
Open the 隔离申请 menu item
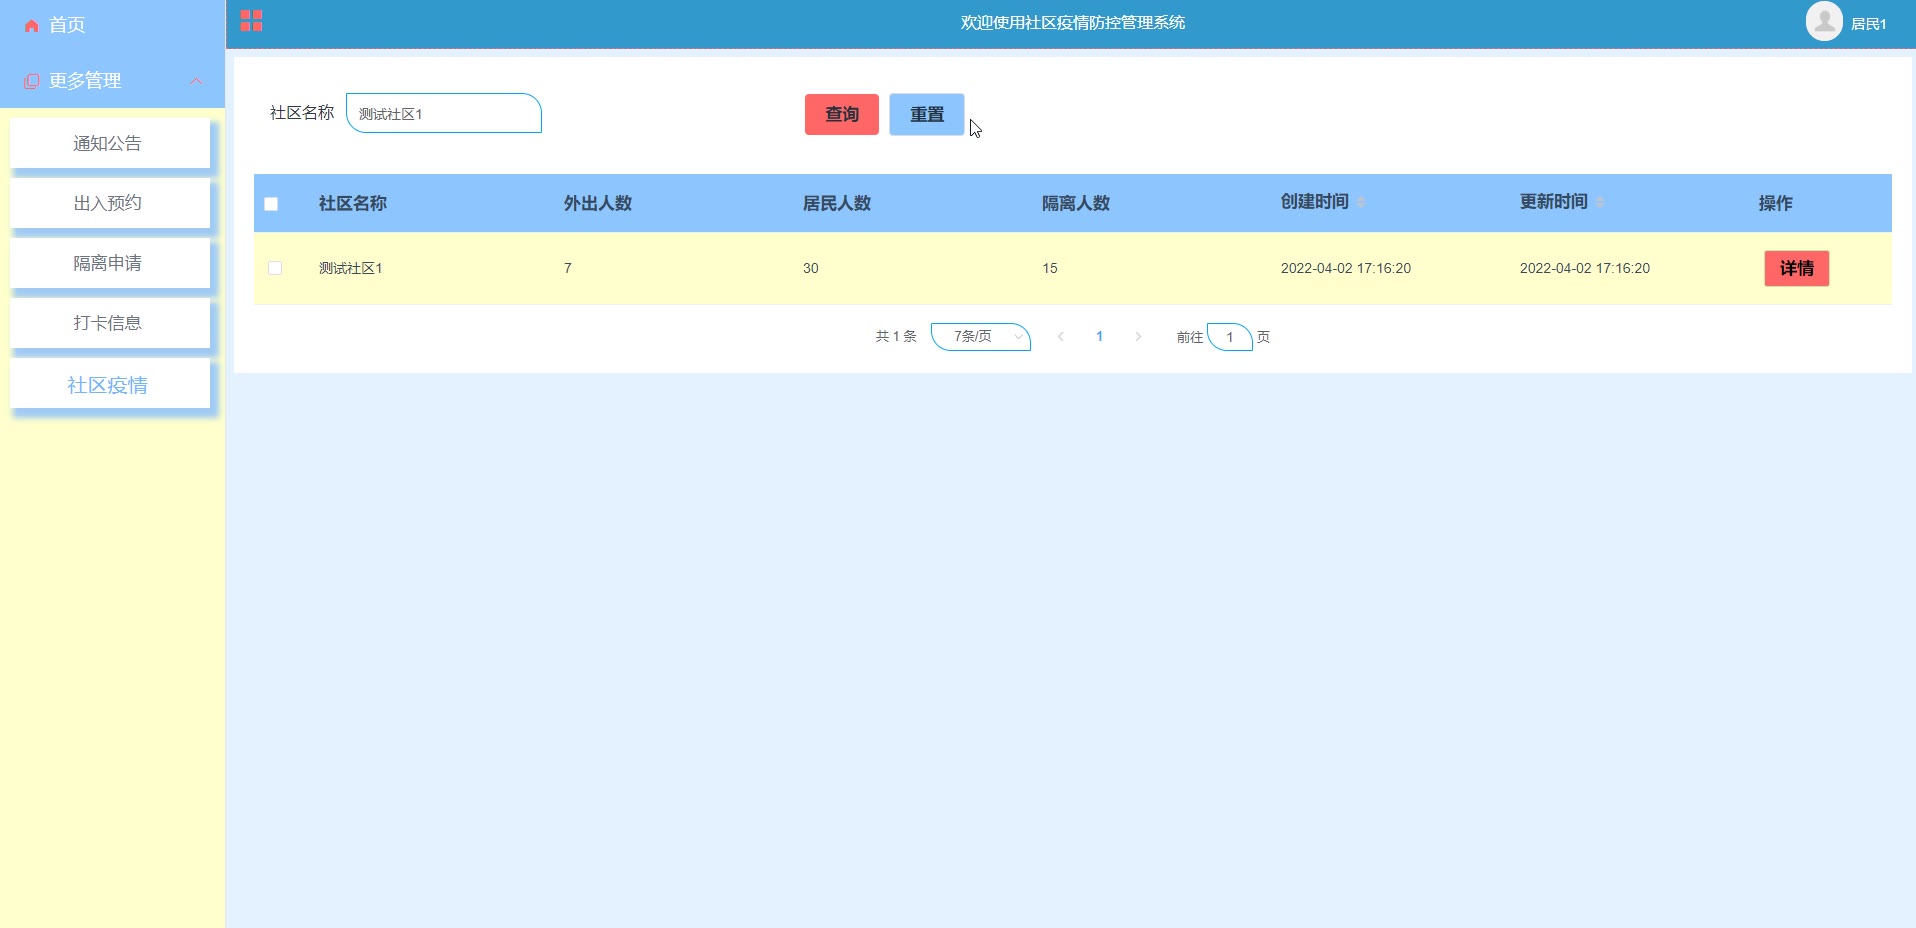pos(109,264)
